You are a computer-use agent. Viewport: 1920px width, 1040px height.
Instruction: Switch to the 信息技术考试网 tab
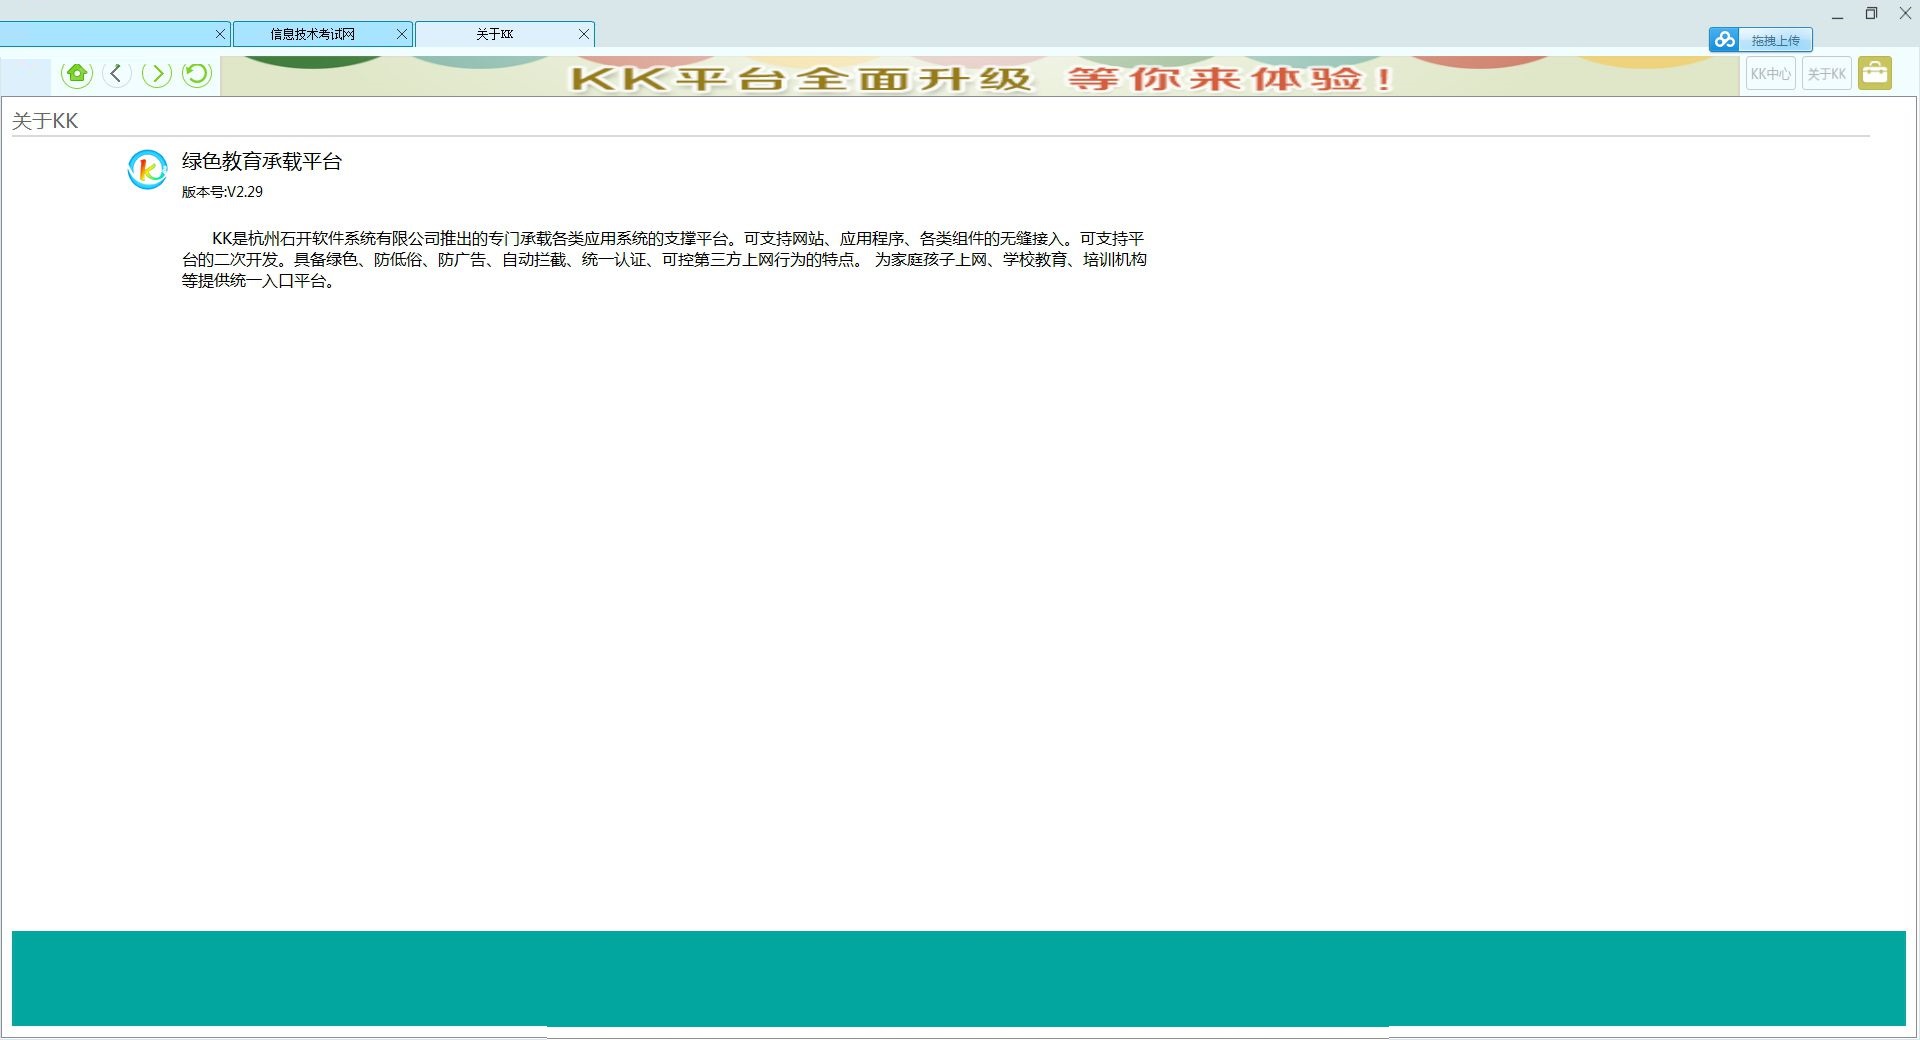coord(312,34)
